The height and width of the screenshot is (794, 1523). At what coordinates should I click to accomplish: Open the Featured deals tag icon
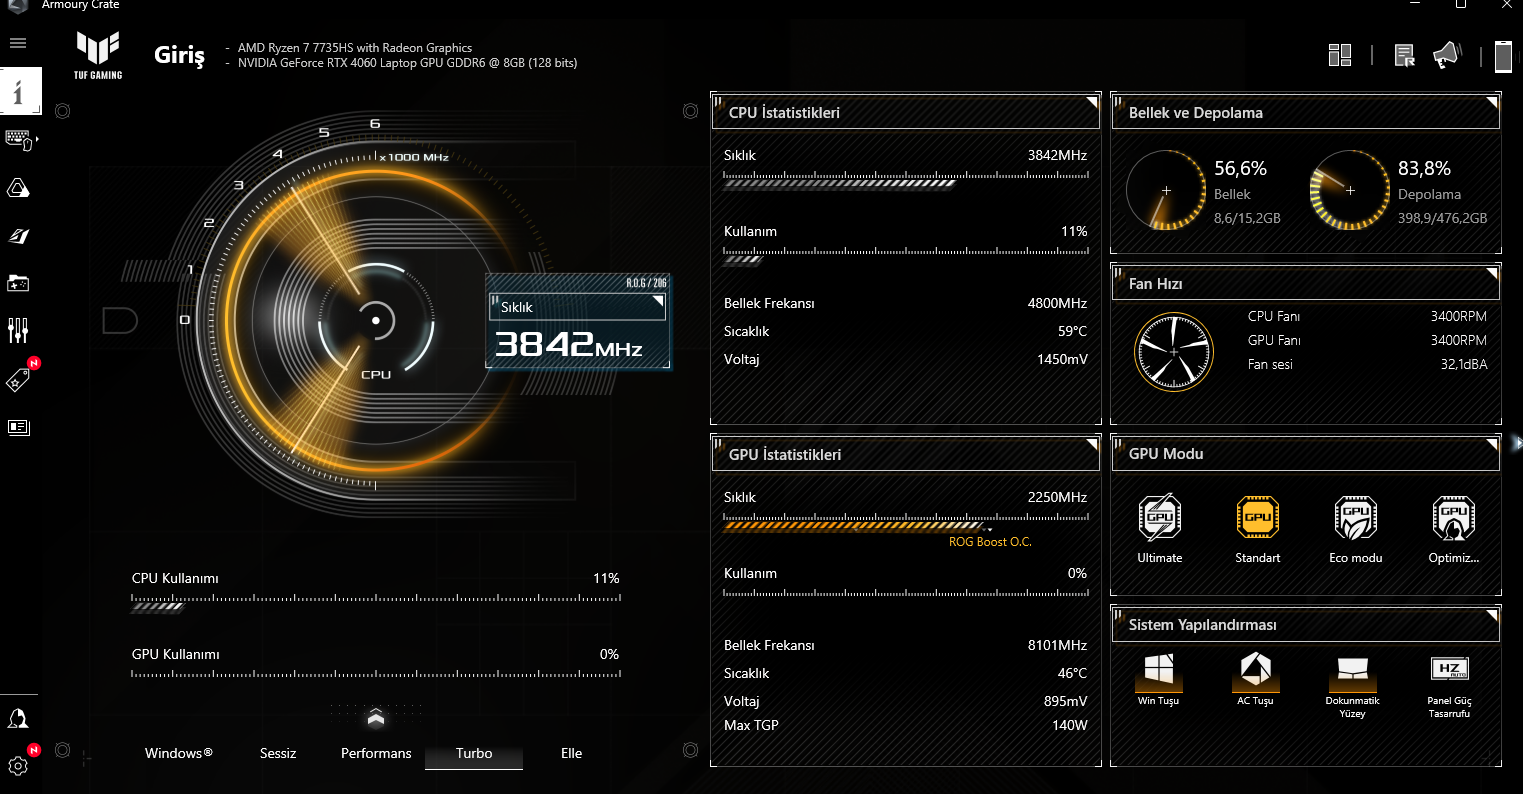click(x=19, y=379)
